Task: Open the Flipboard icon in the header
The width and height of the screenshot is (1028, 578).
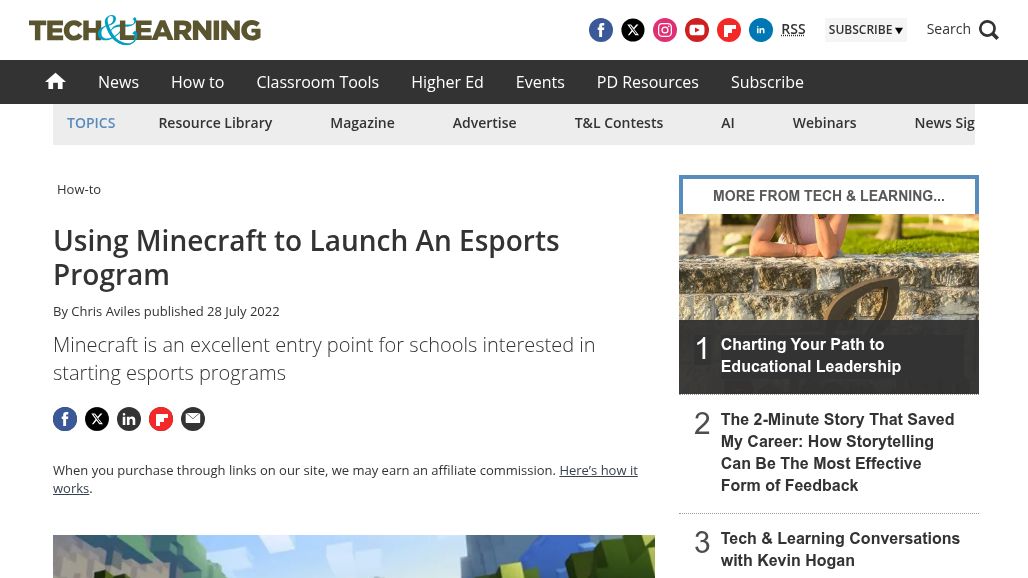Action: coord(728,30)
